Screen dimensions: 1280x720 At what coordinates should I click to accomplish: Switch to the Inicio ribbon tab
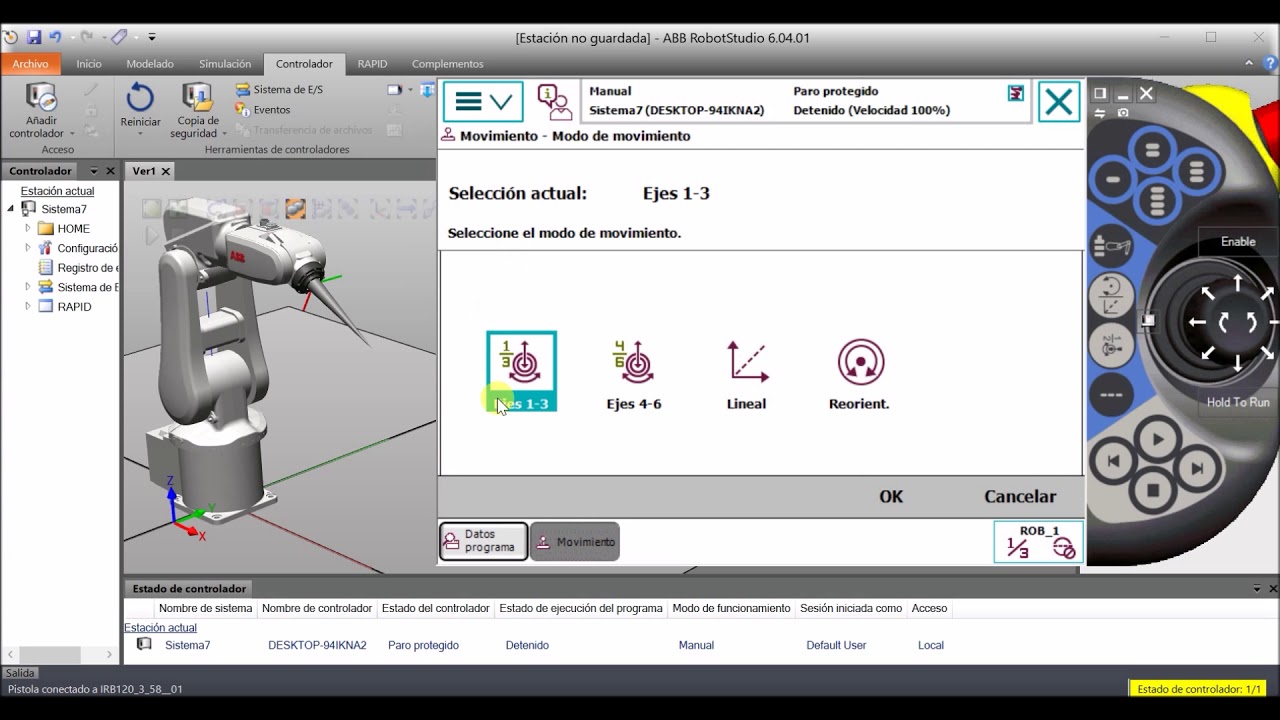[x=89, y=64]
